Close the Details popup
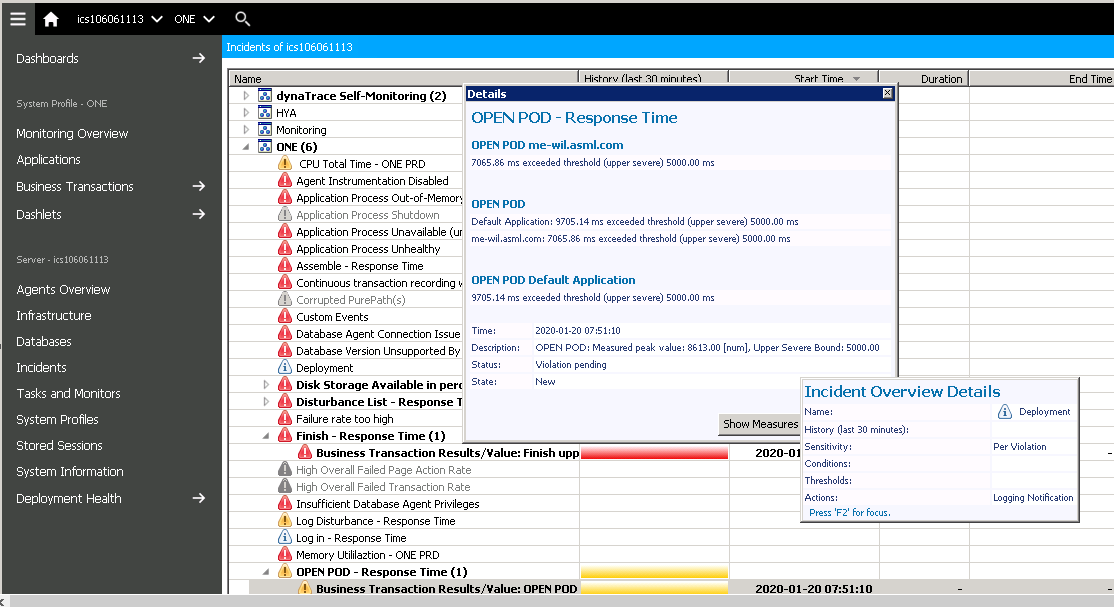 [x=887, y=93]
